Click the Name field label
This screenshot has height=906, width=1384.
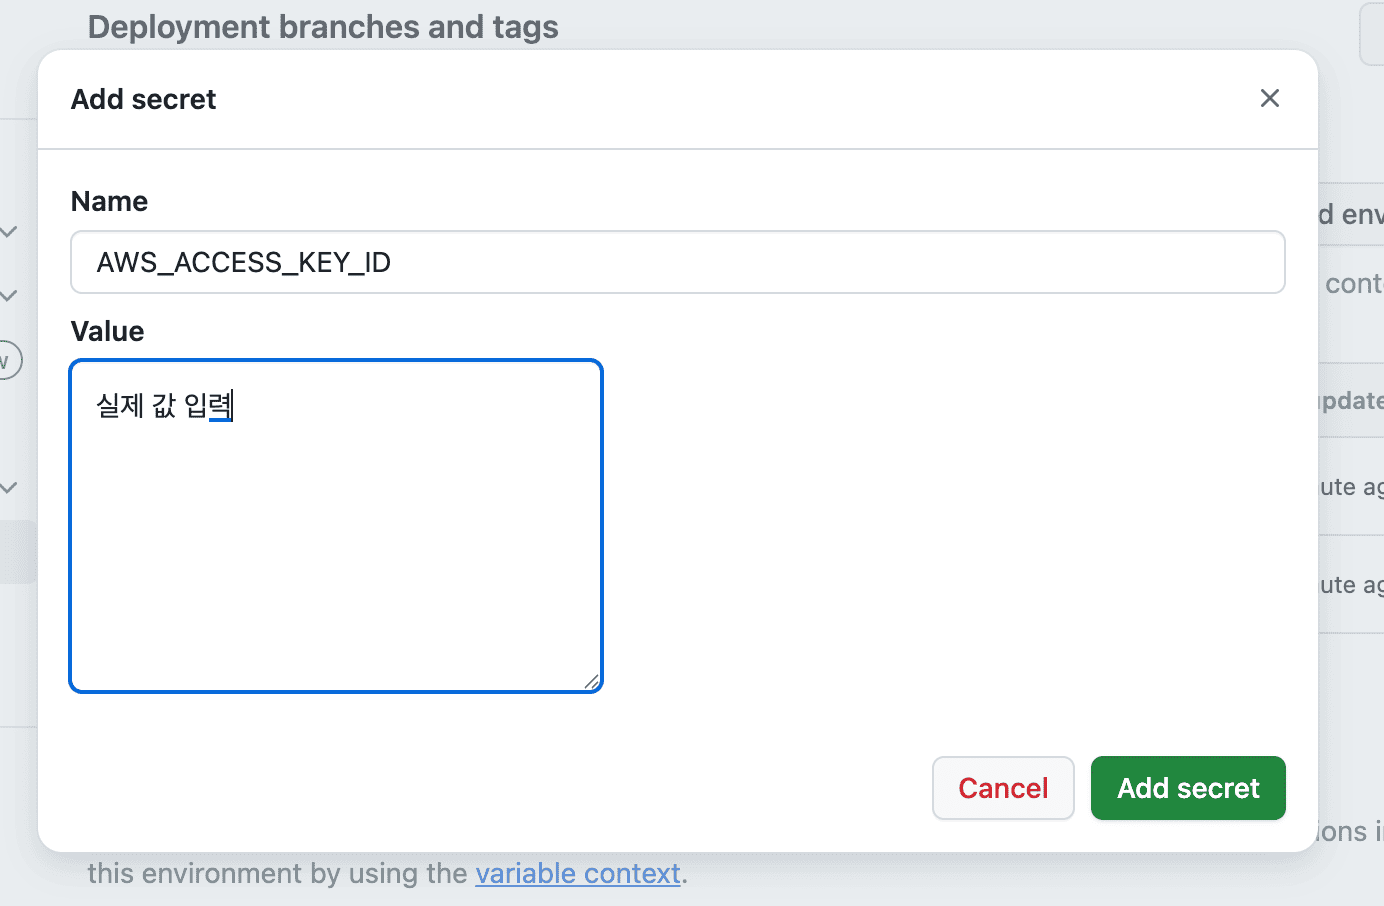coord(109,202)
